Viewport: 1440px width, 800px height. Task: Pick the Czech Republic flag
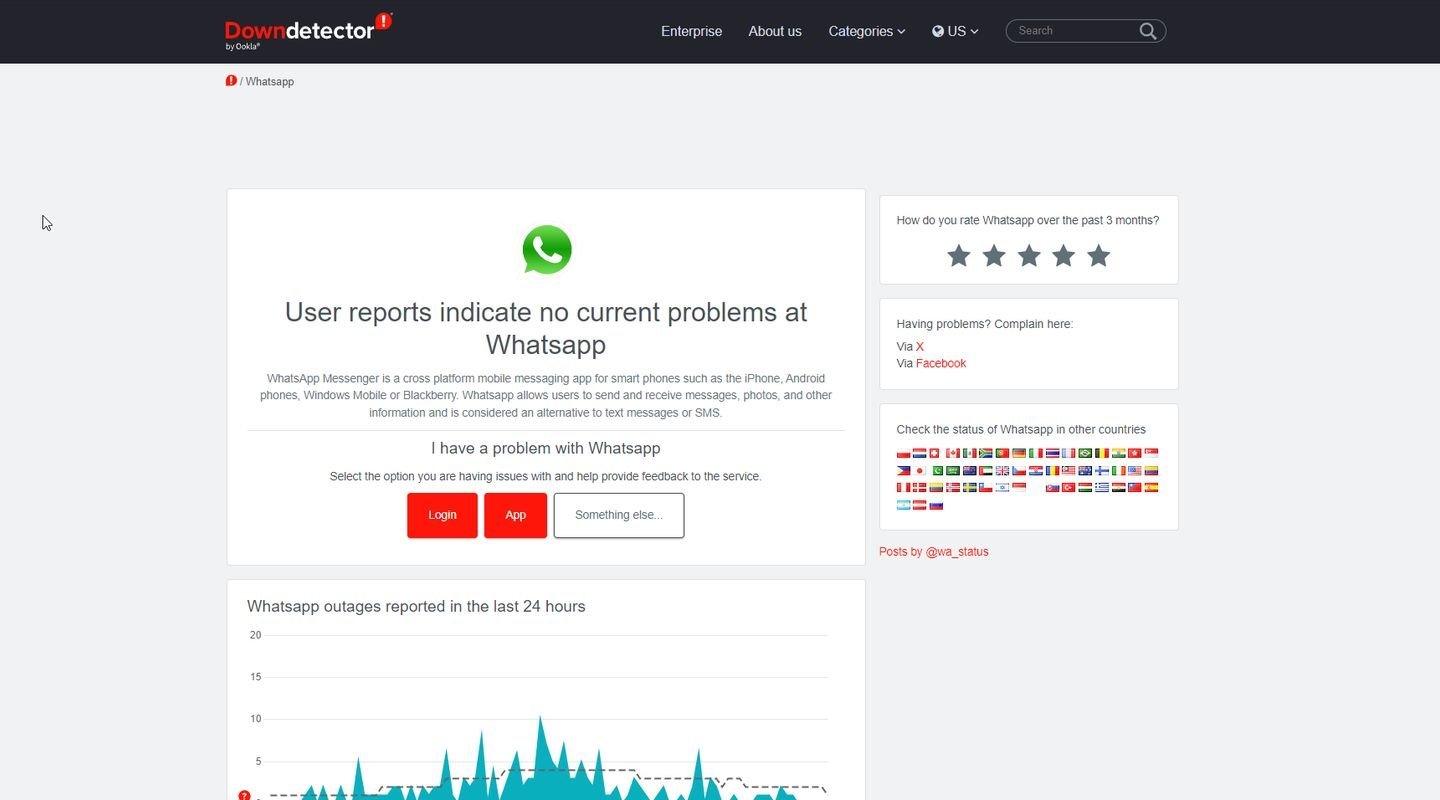[1019, 471]
